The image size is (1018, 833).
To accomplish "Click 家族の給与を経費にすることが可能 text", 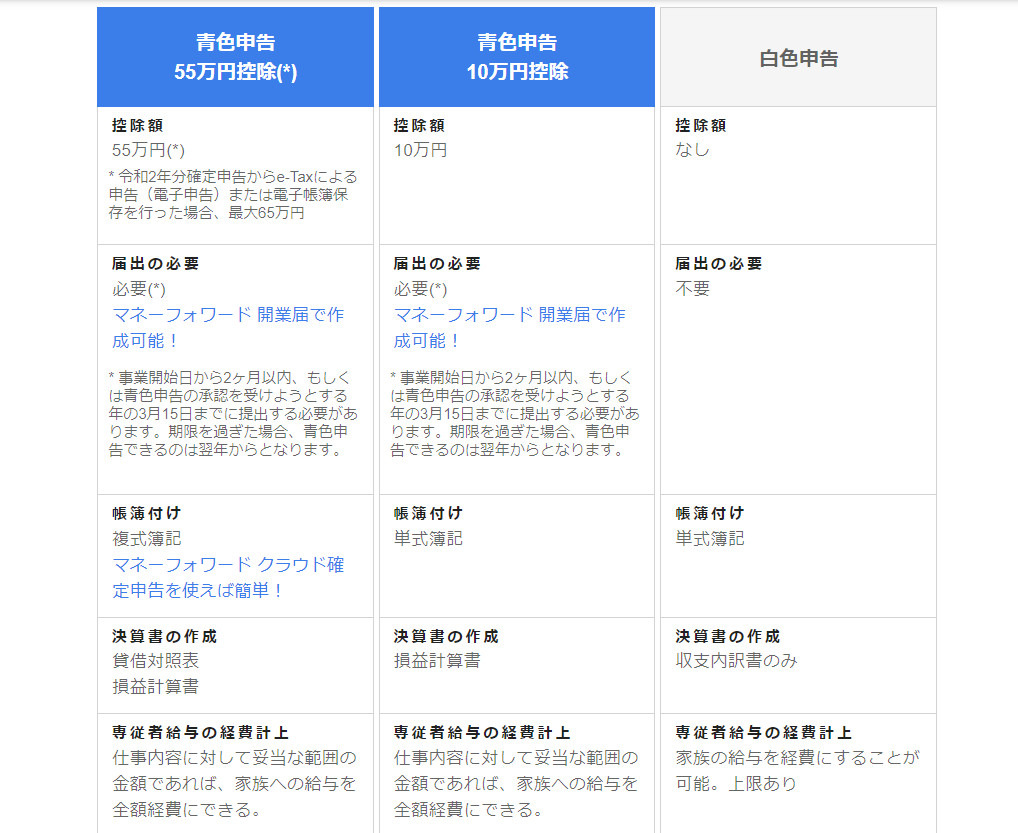I will click(797, 771).
